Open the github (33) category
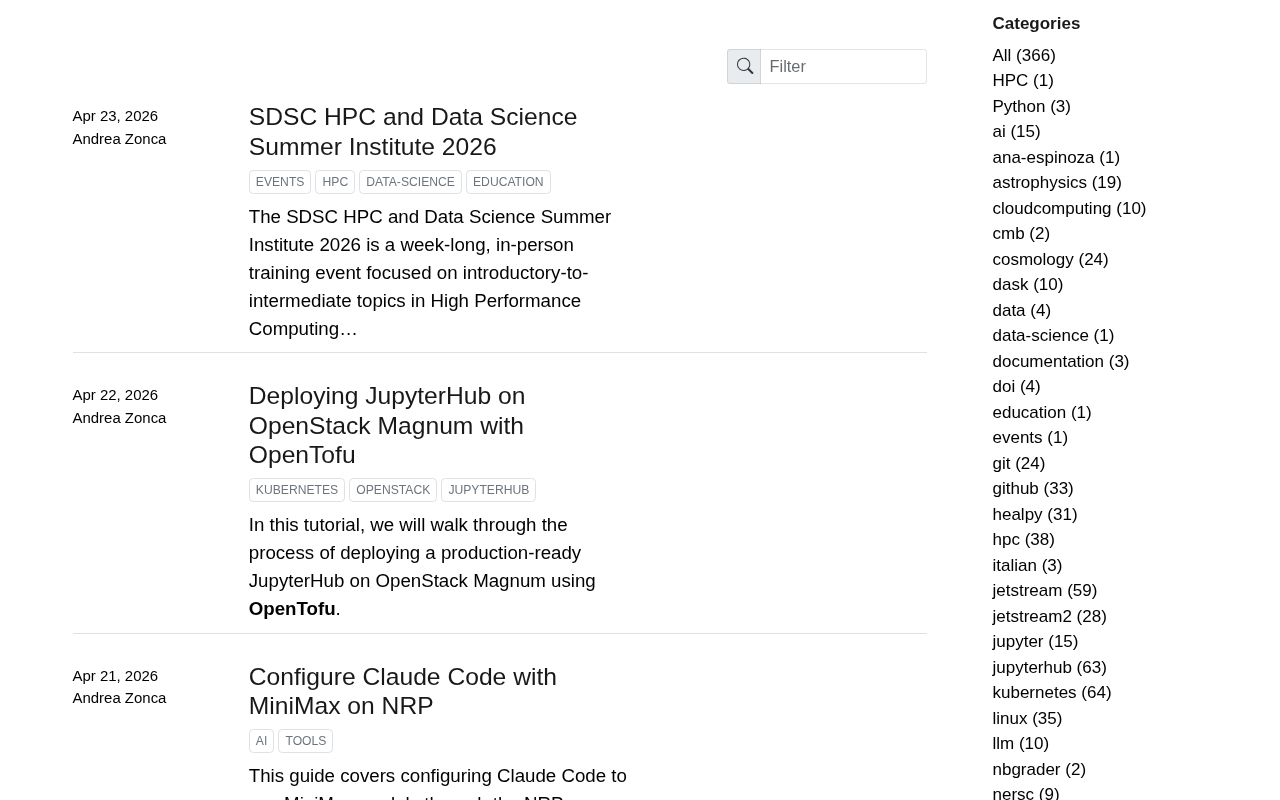1280x800 pixels. [1032, 488]
